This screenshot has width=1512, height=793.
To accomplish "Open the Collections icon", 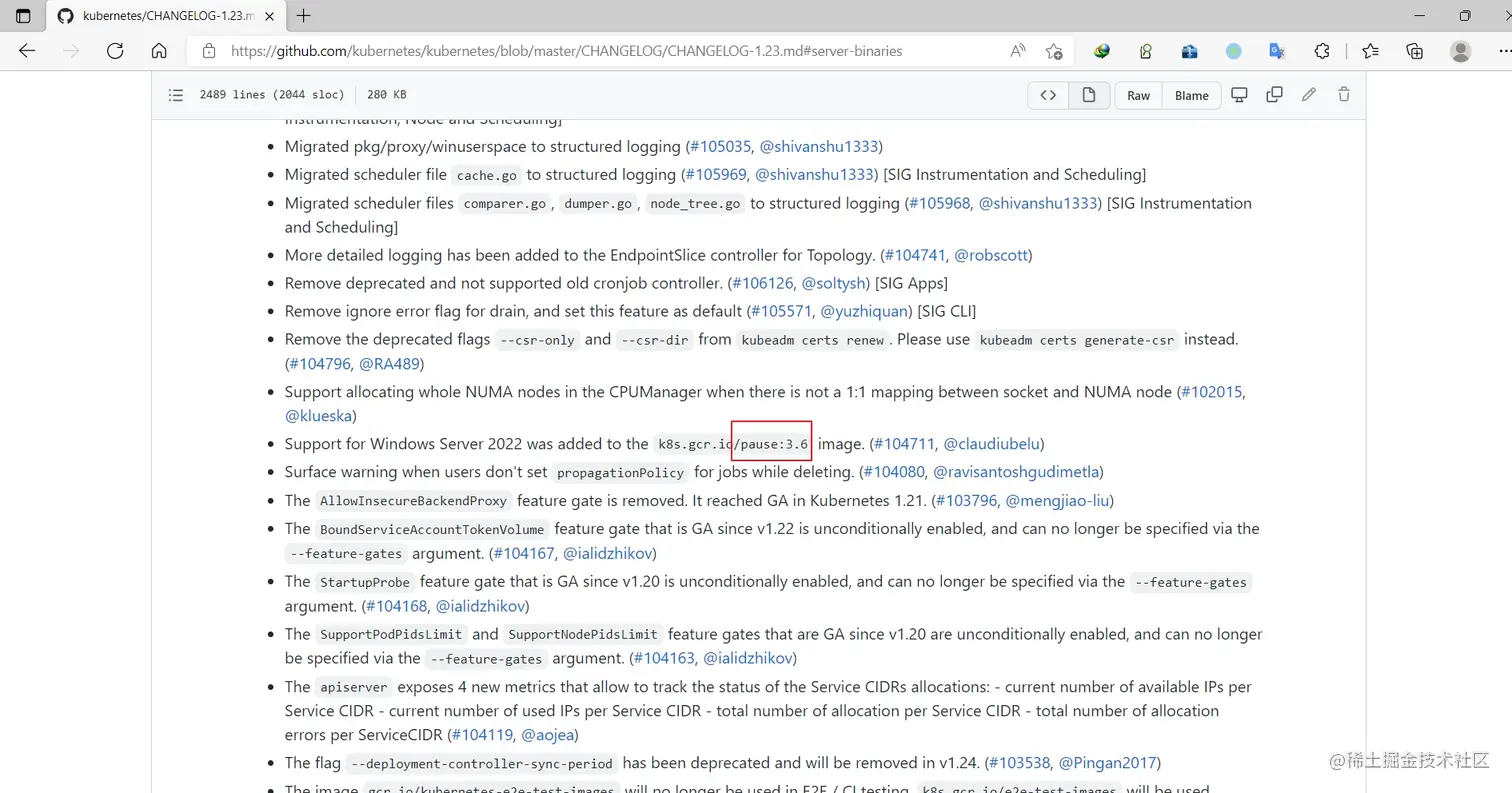I will 1415,51.
